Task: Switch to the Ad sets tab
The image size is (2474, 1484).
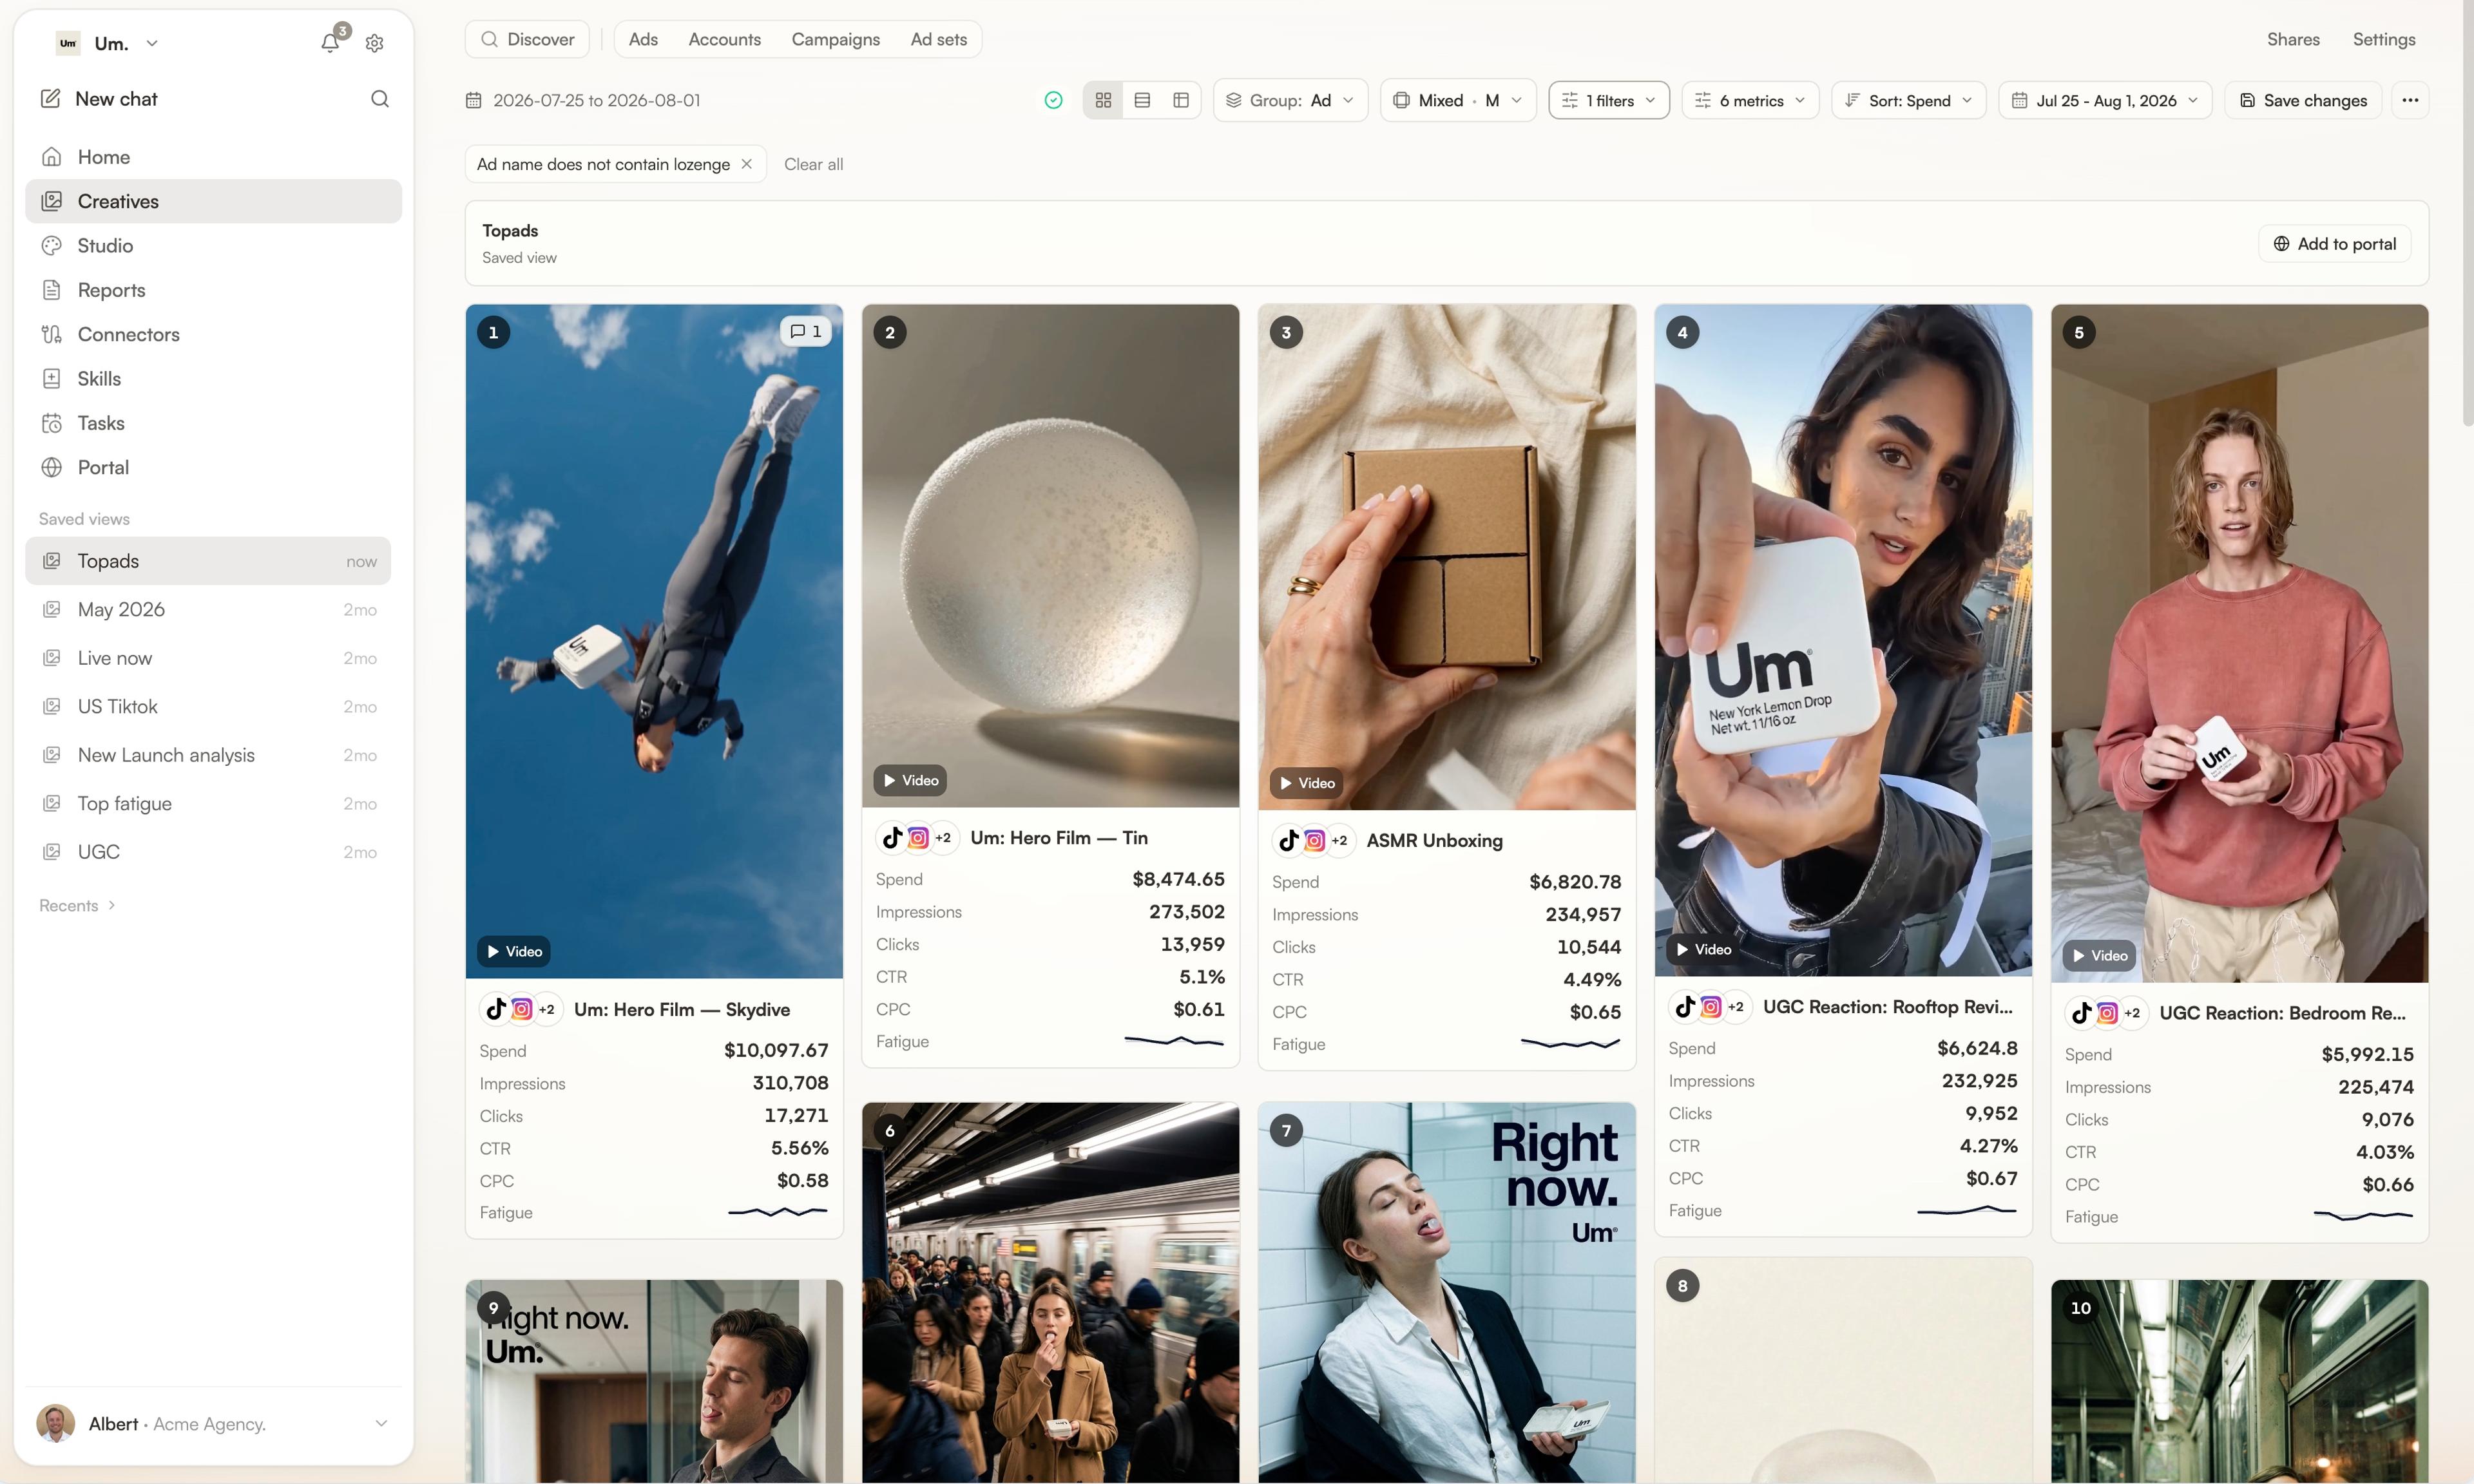Action: point(938,39)
